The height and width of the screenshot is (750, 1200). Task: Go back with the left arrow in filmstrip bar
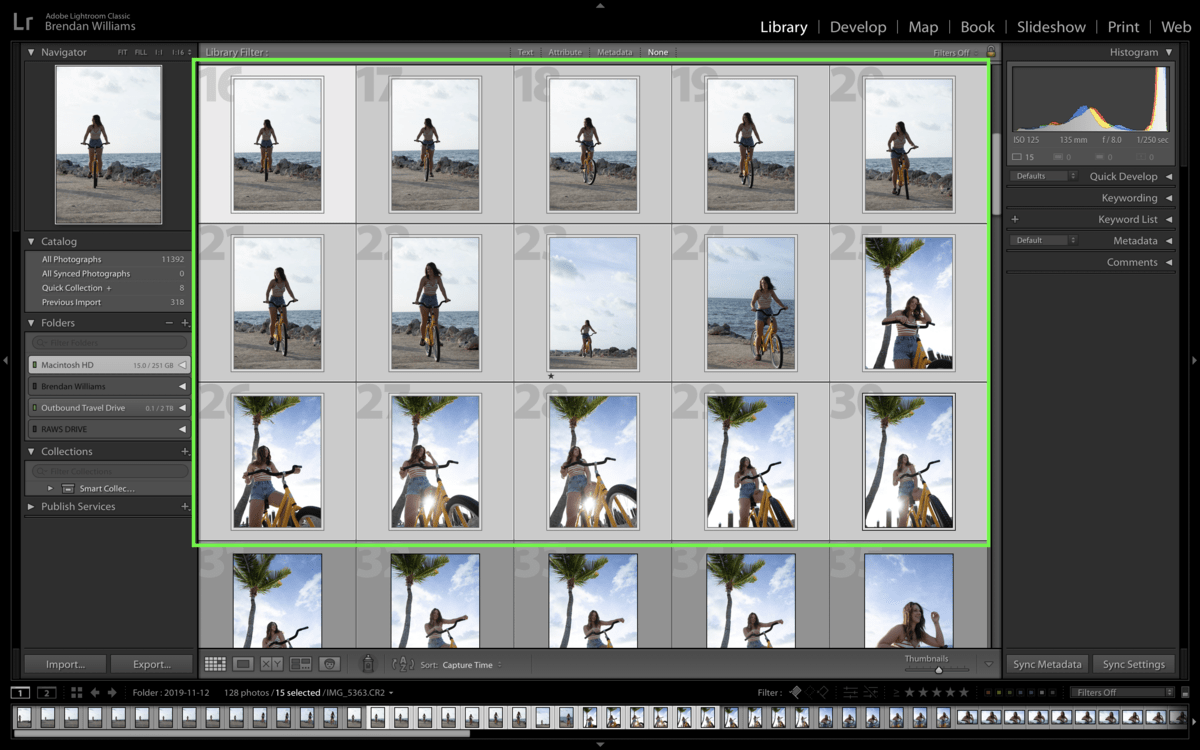95,692
